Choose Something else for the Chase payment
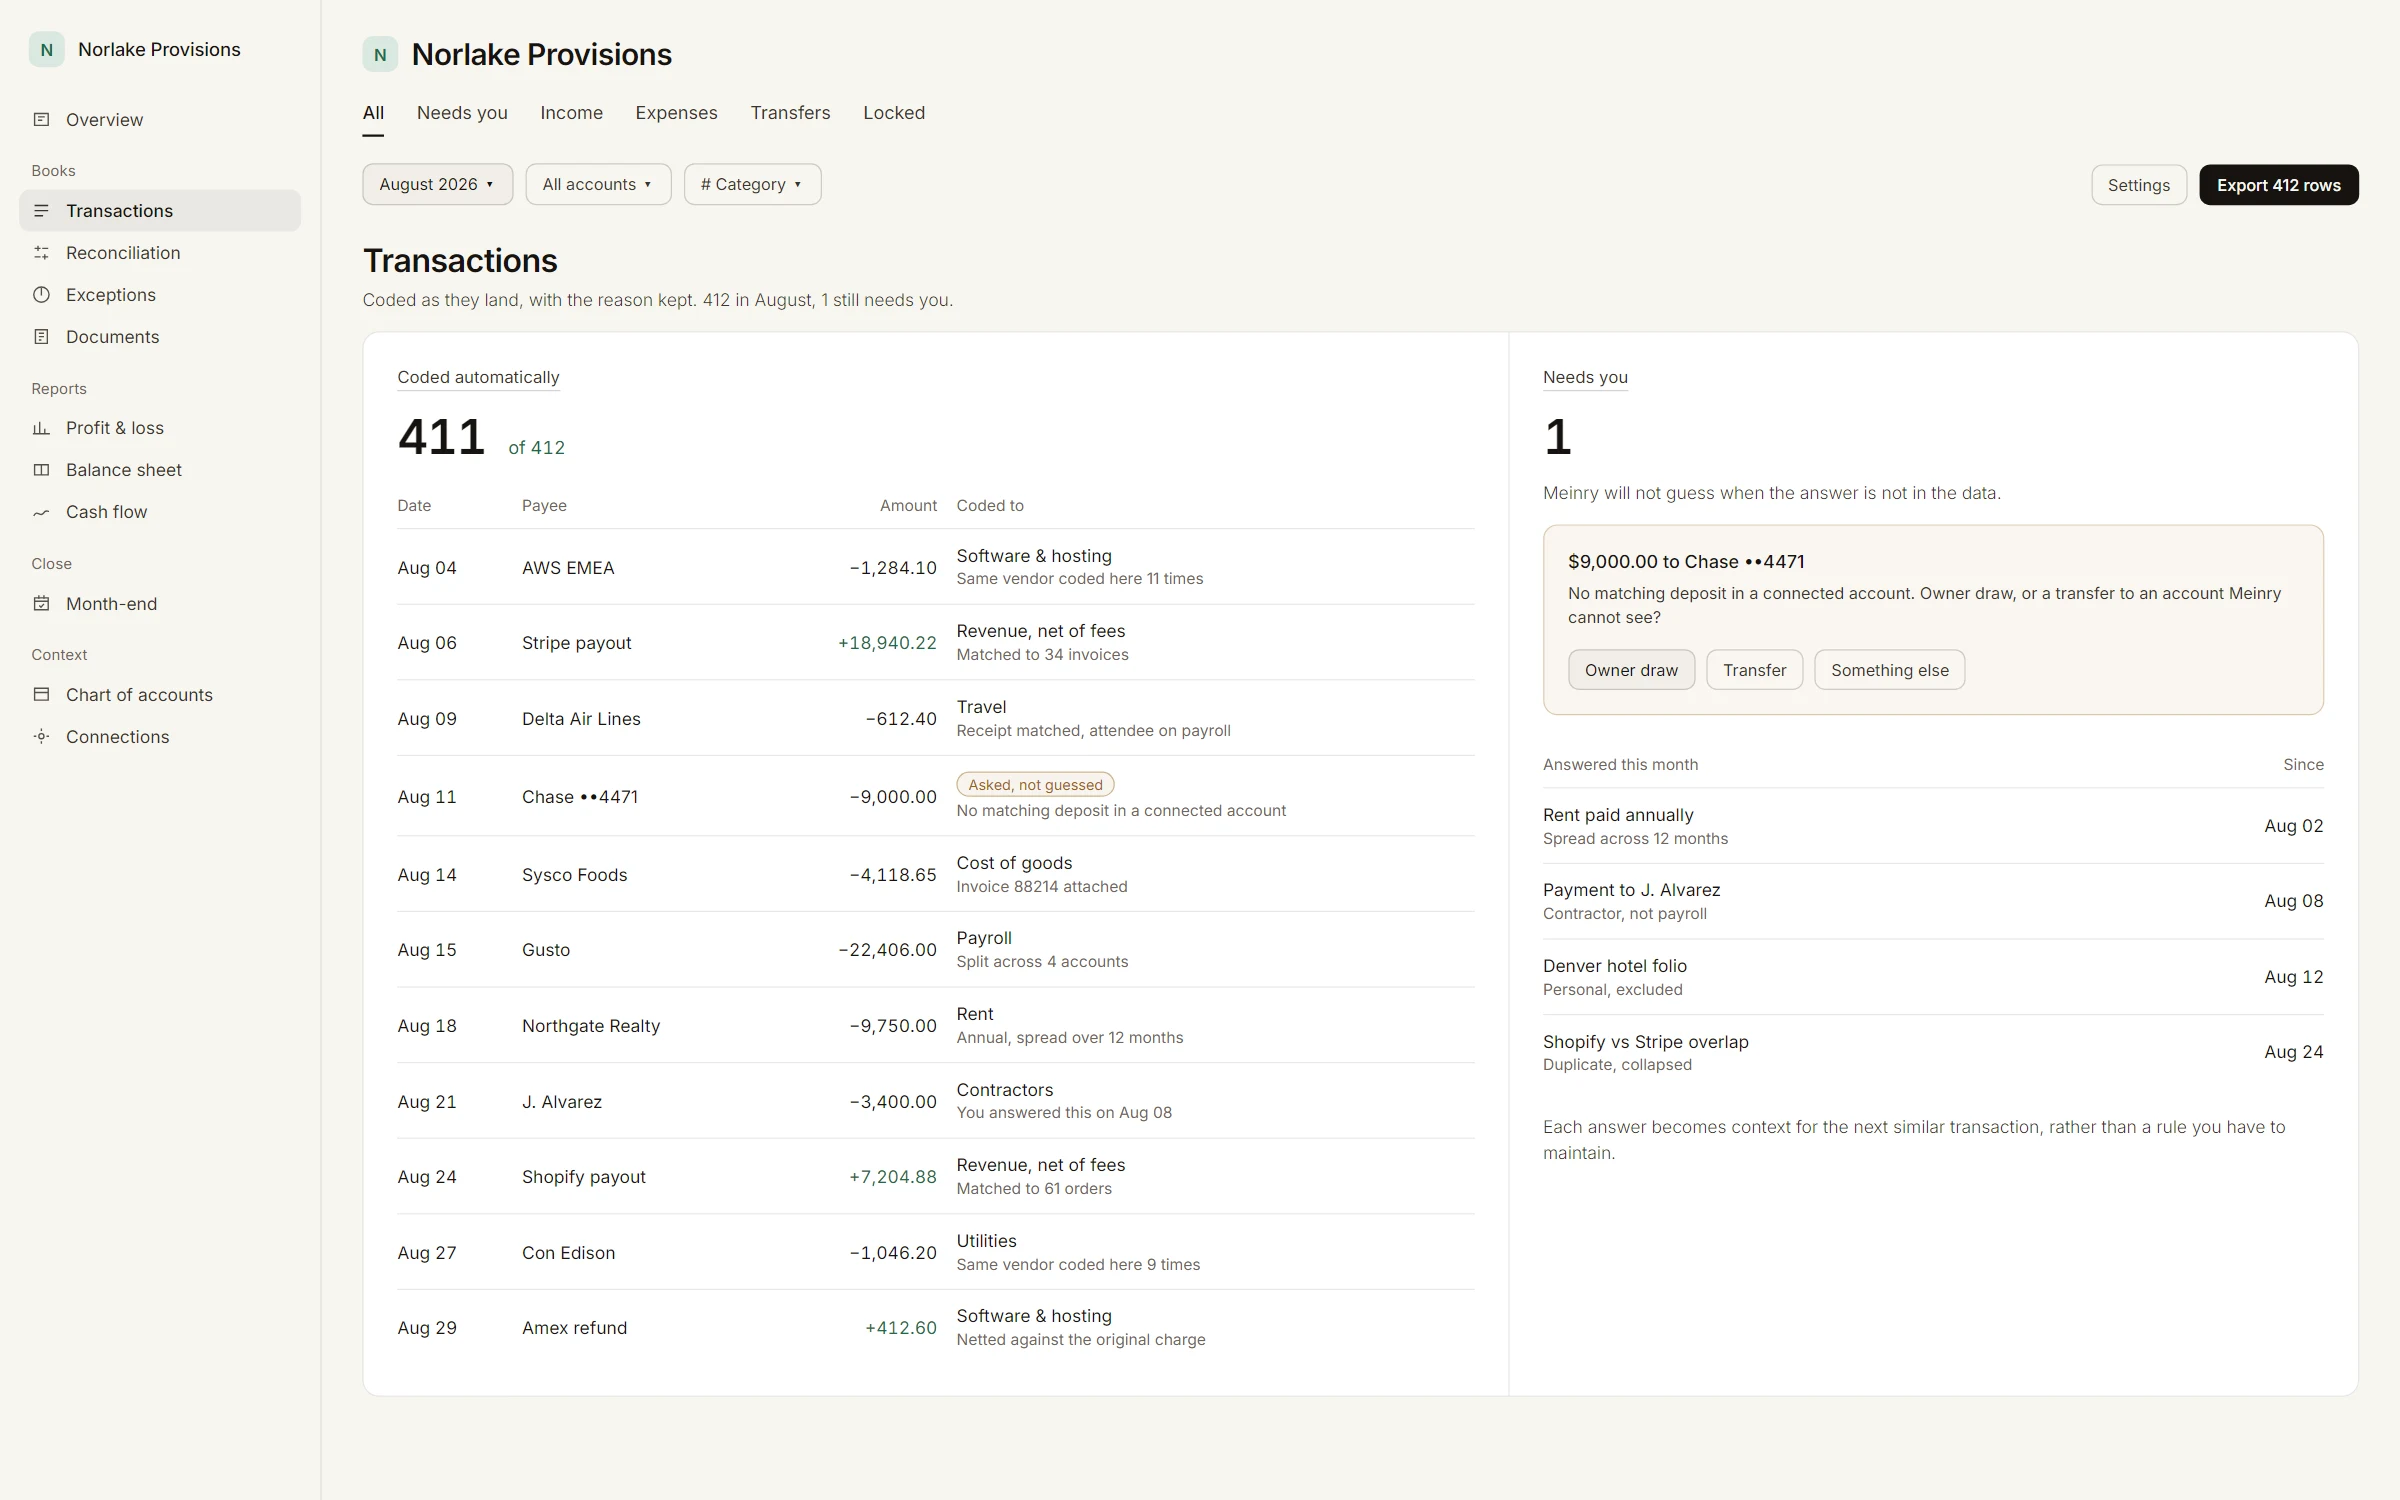Viewport: 2400px width, 1500px height. click(x=1889, y=670)
